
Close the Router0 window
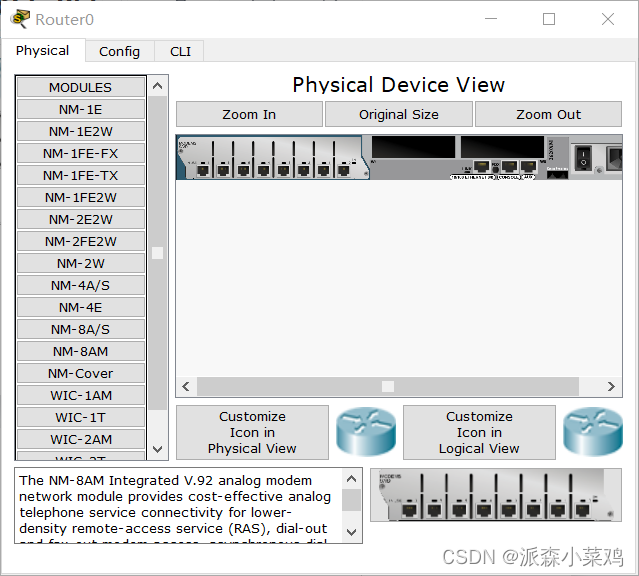click(608, 19)
